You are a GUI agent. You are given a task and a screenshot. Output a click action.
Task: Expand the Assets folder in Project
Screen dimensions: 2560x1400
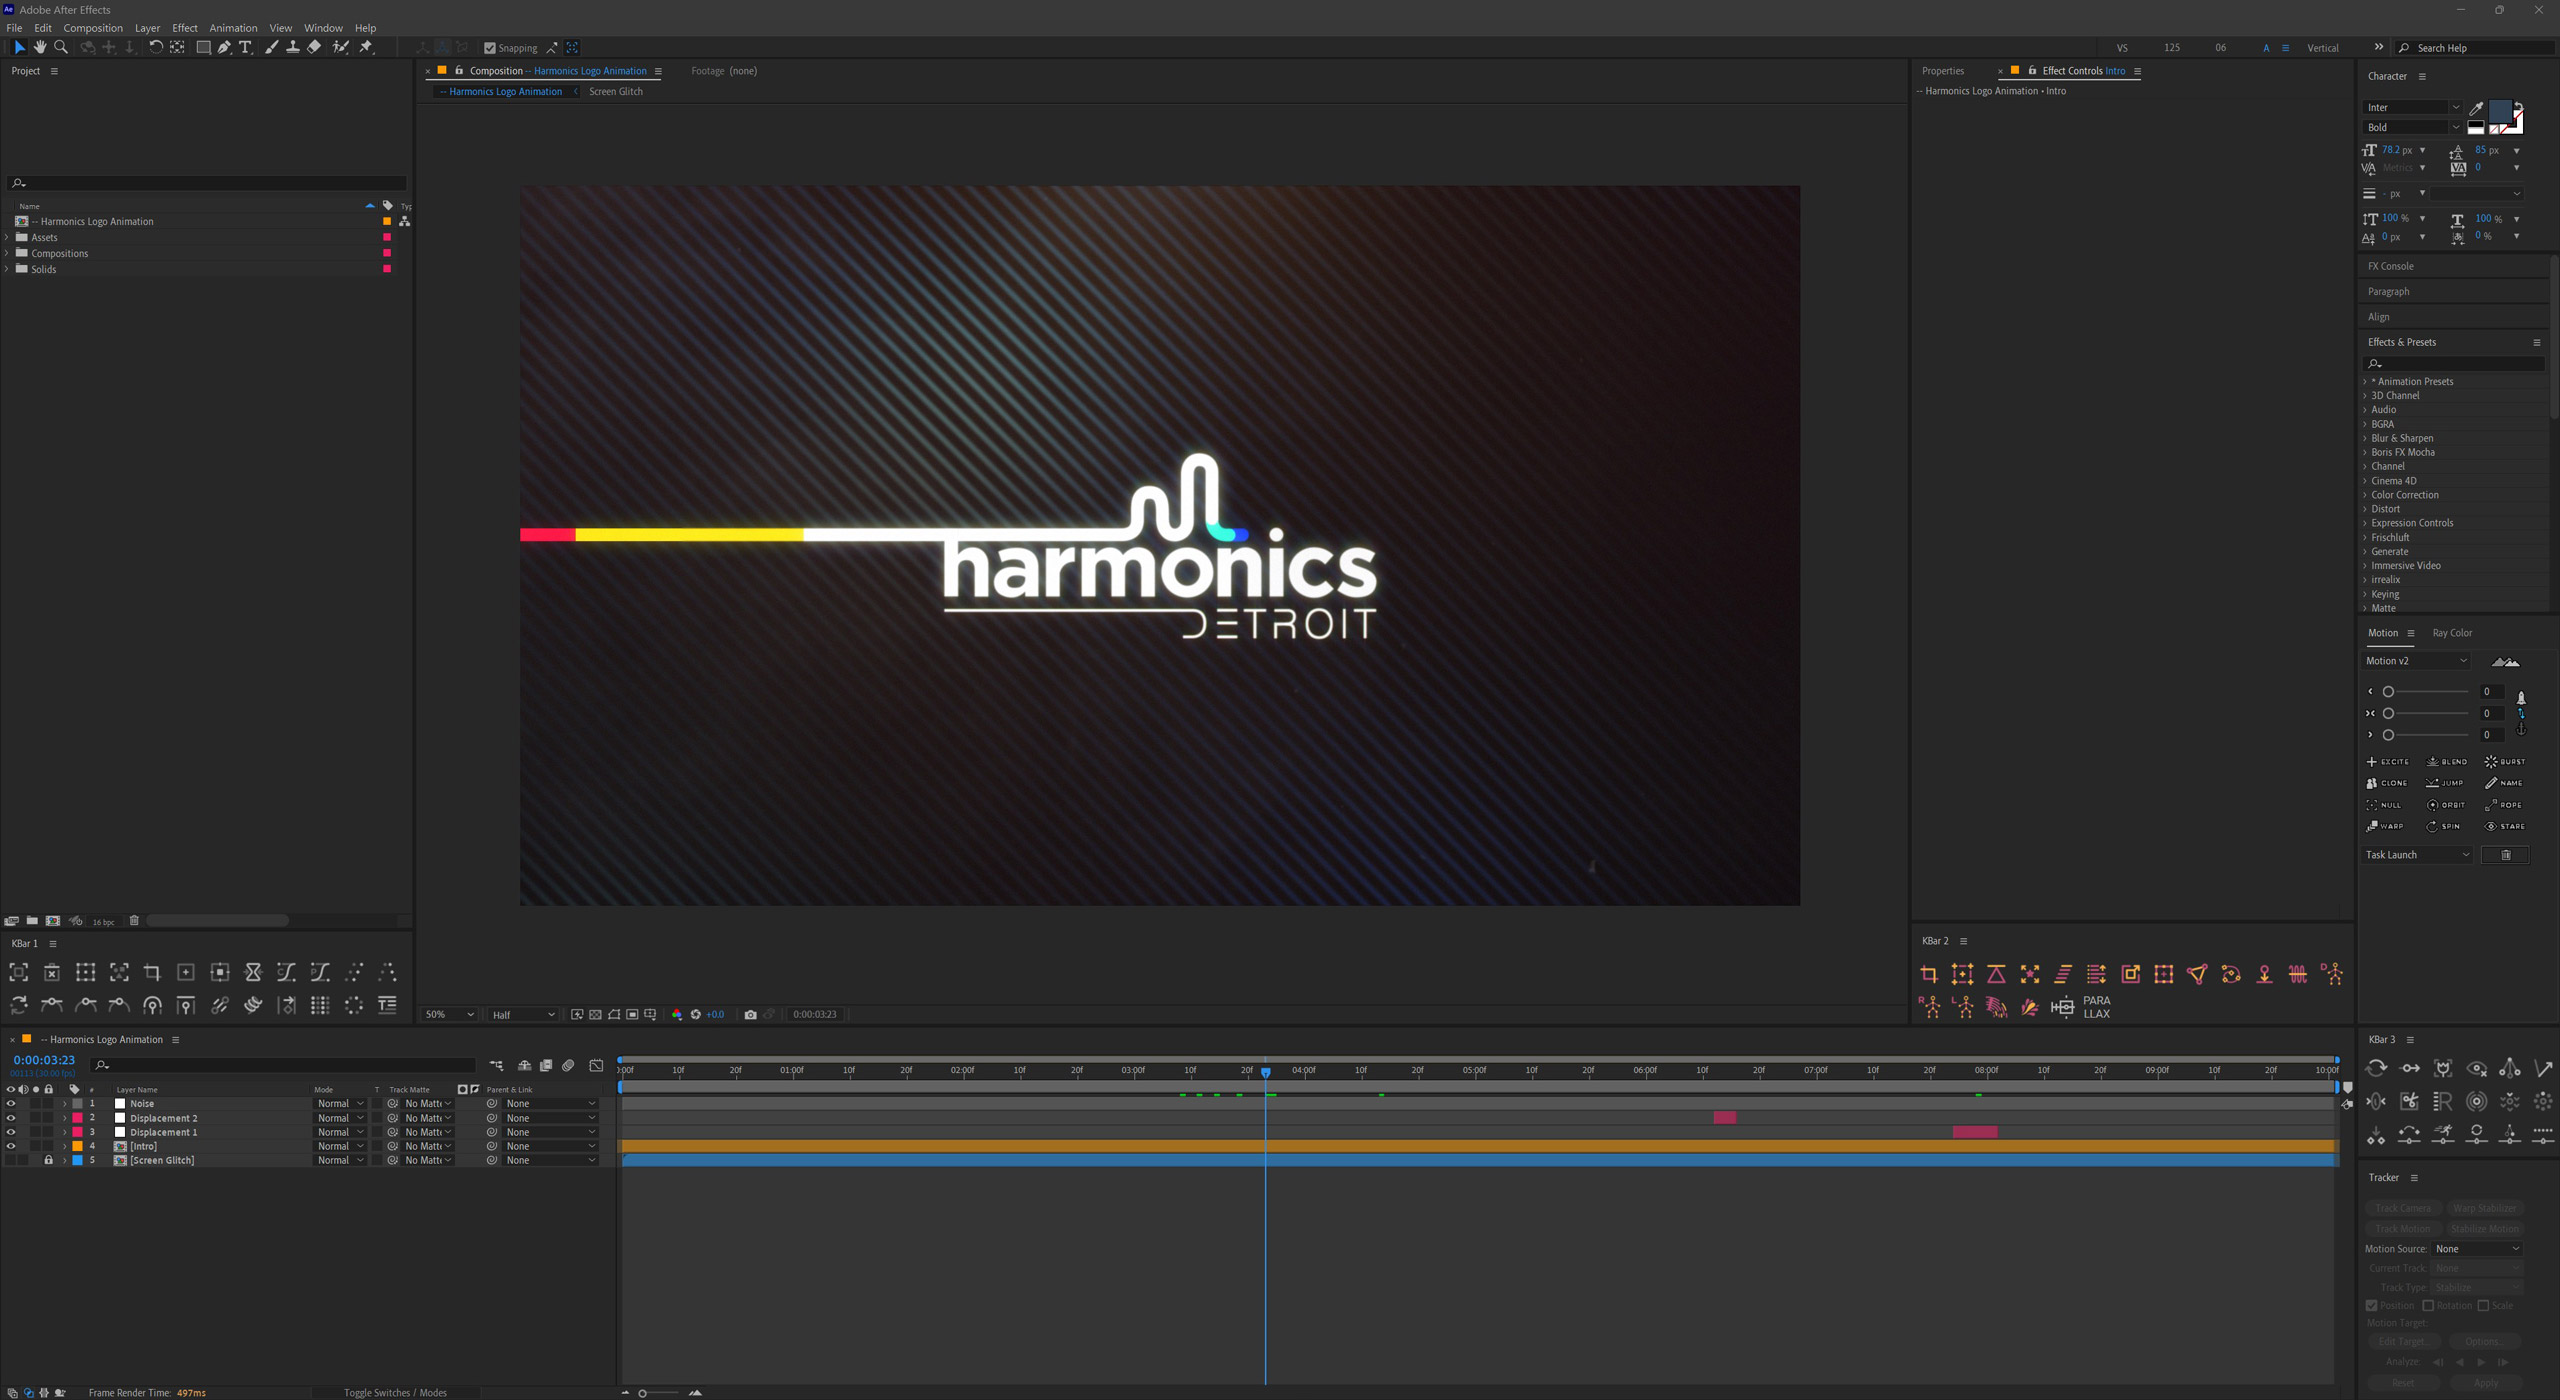click(x=8, y=238)
